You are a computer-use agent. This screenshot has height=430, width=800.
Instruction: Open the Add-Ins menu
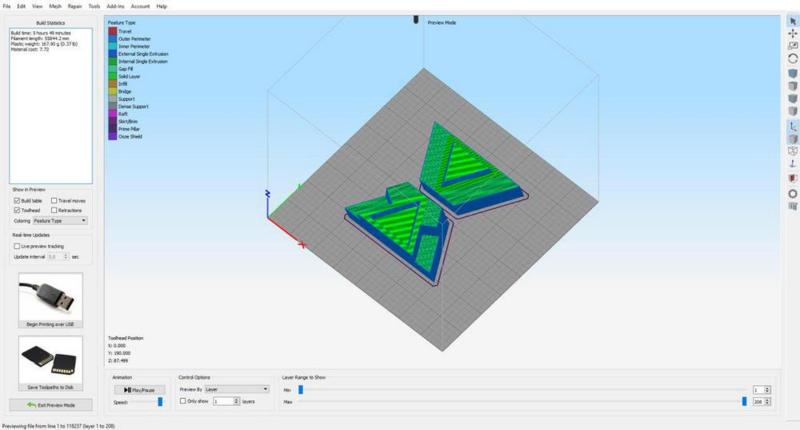[x=117, y=6]
